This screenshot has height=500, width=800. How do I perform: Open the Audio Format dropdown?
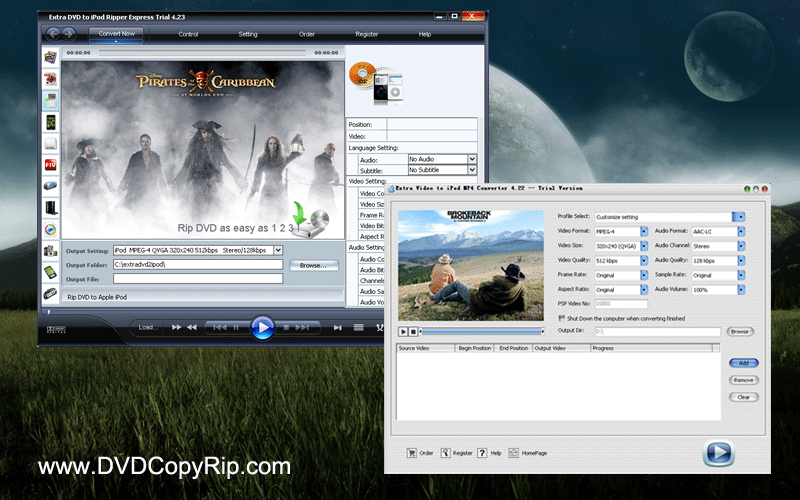pyautogui.click(x=741, y=232)
